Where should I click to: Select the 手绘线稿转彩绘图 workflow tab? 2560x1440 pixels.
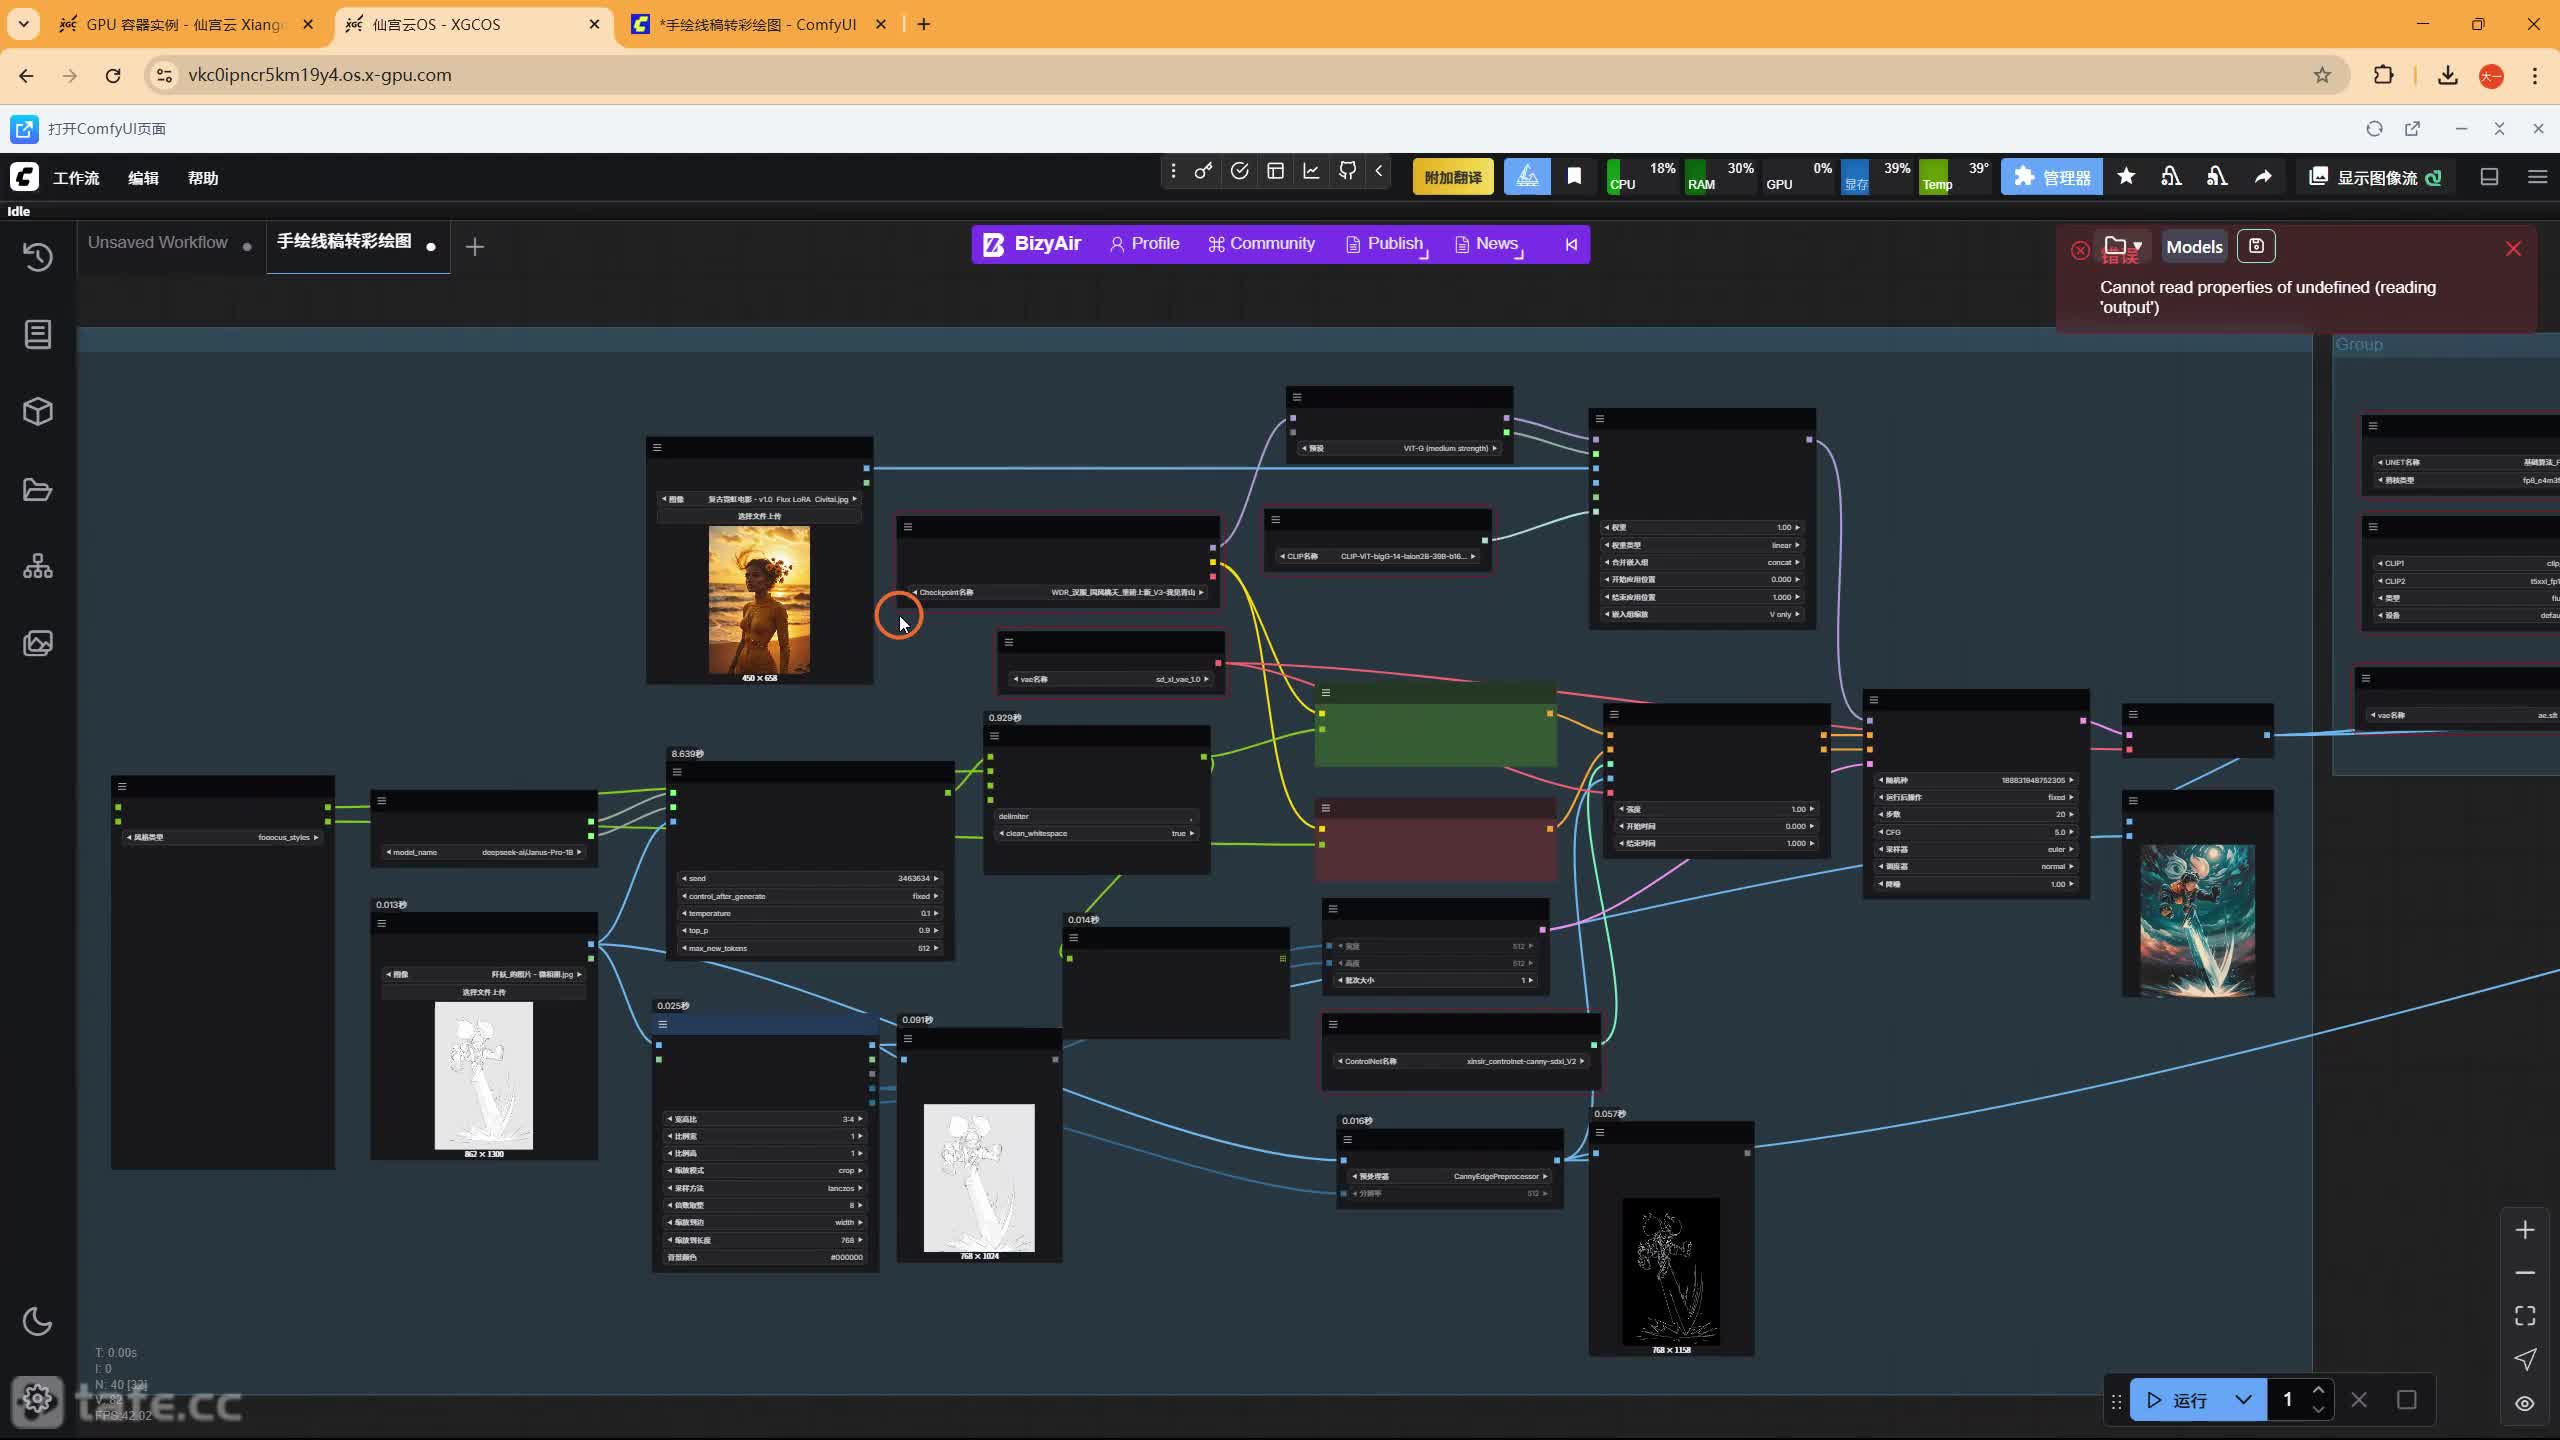(344, 241)
